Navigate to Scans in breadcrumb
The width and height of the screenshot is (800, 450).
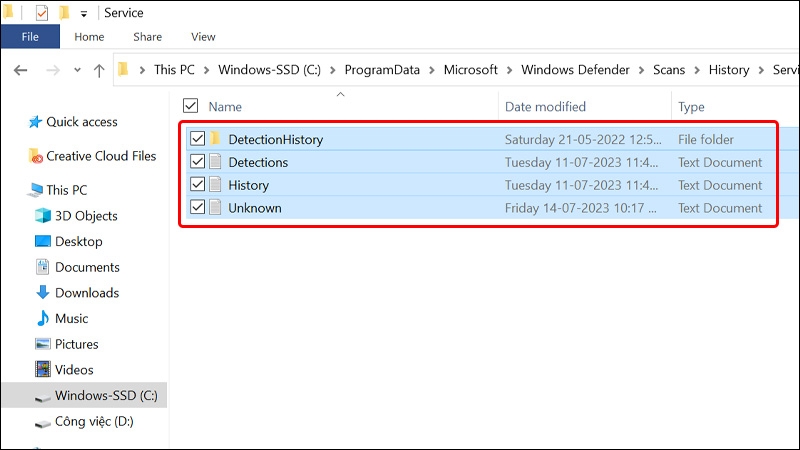[x=669, y=70]
